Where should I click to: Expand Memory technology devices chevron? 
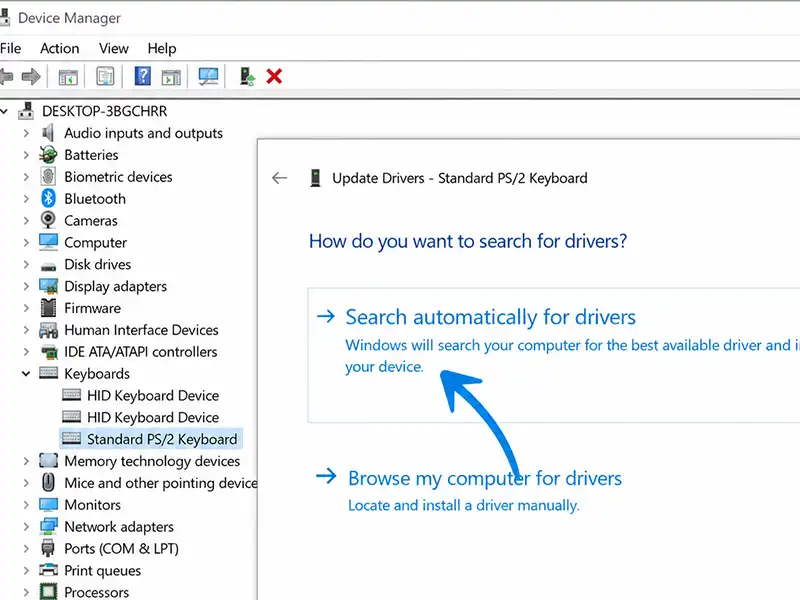click(x=26, y=461)
